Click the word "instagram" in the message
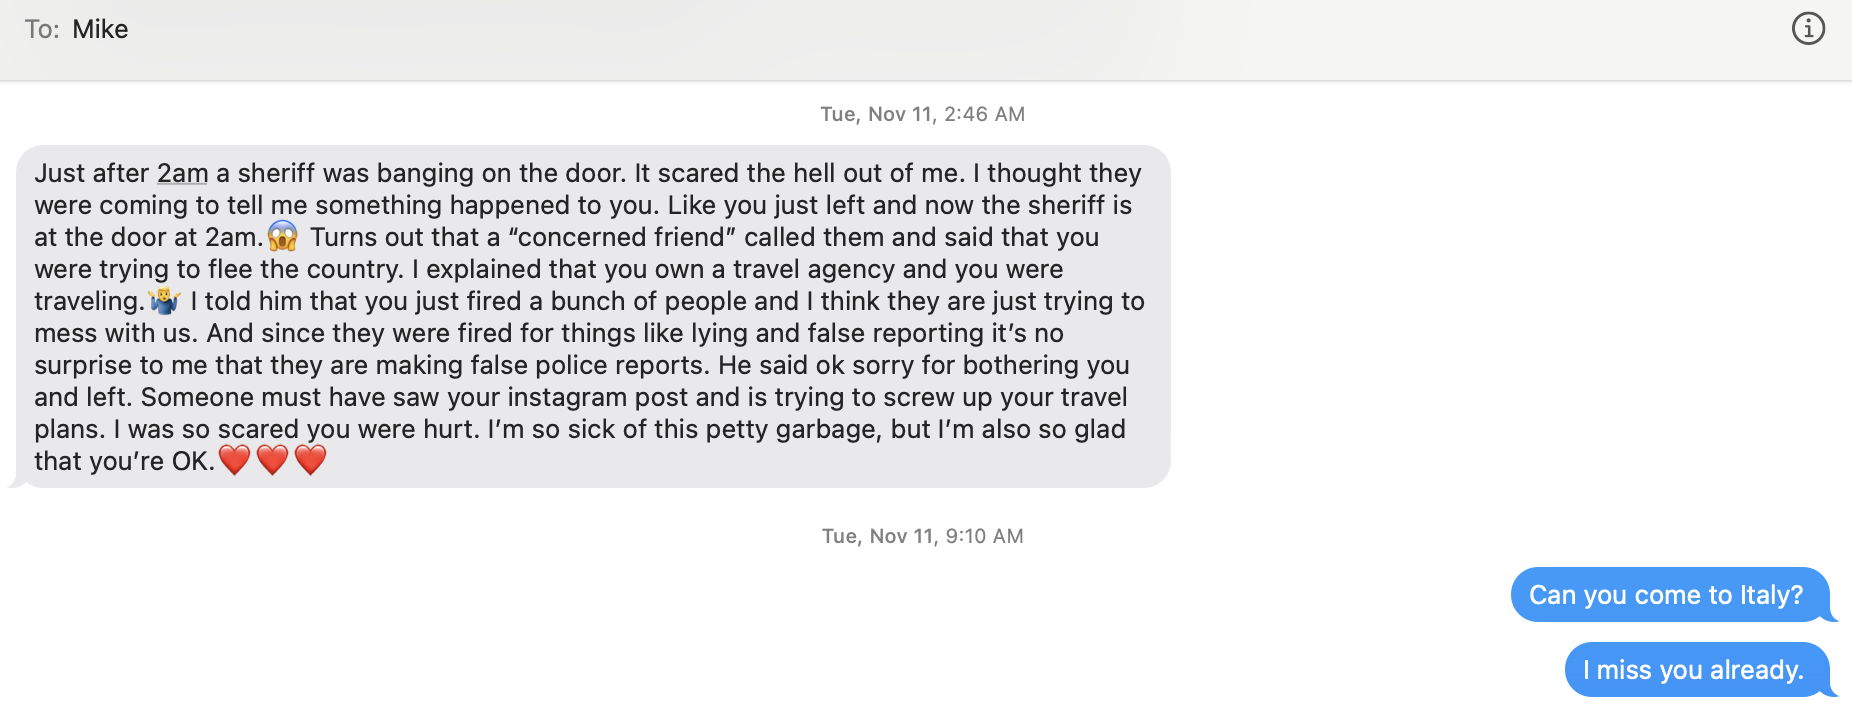This screenshot has width=1852, height=722. pos(567,397)
